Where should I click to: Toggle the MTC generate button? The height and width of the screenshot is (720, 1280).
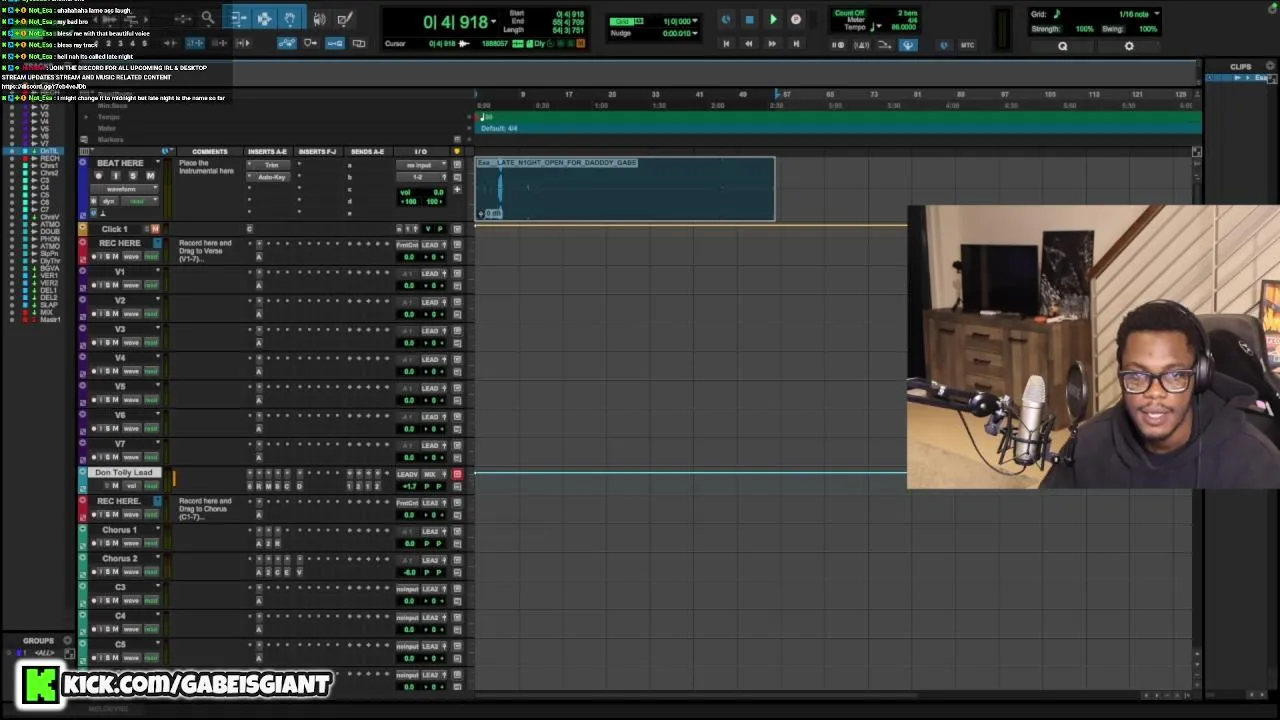pyautogui.click(x=967, y=45)
